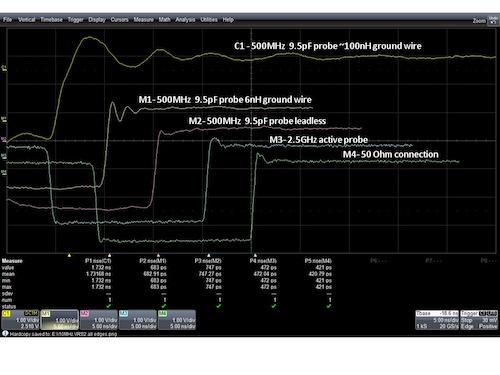Click the info icon beside the hardcopy message
The height and width of the screenshot is (375, 500).
coord(5,333)
